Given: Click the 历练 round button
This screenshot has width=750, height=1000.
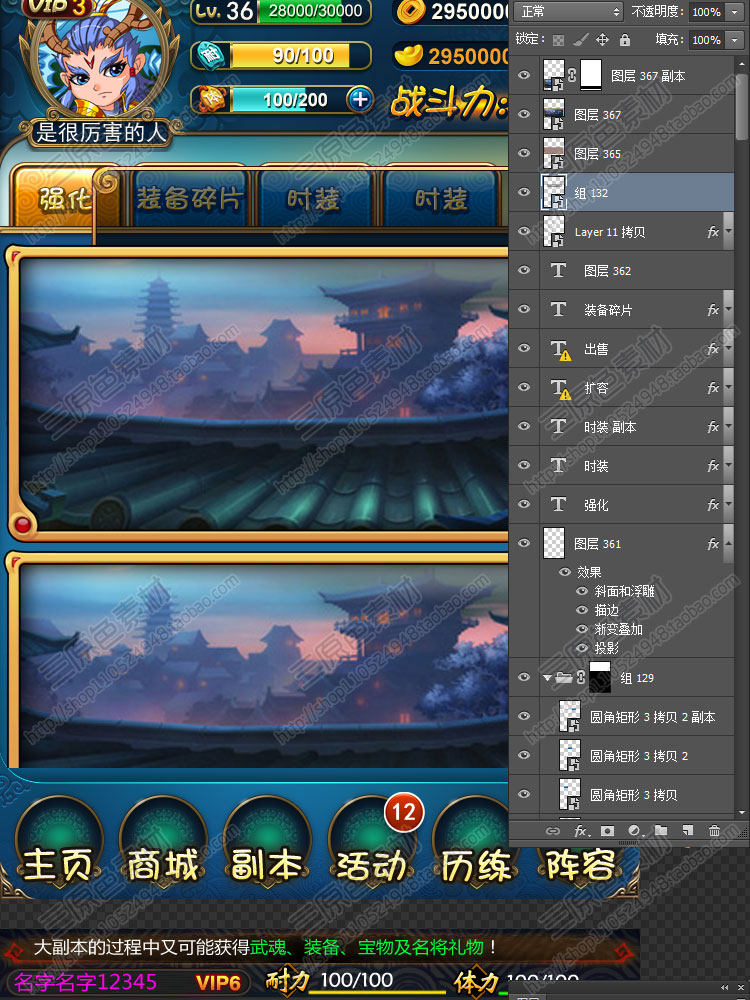Looking at the screenshot, I should click(476, 842).
